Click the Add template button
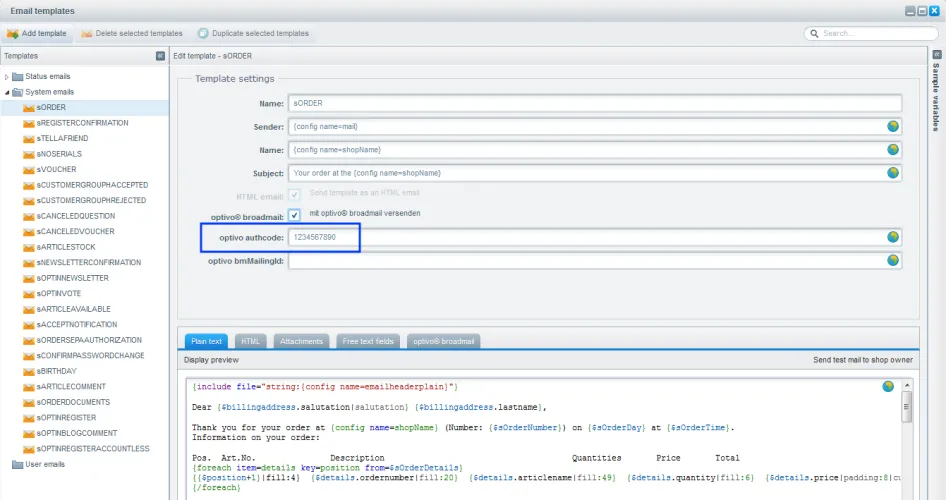The image size is (946, 500). coord(37,33)
